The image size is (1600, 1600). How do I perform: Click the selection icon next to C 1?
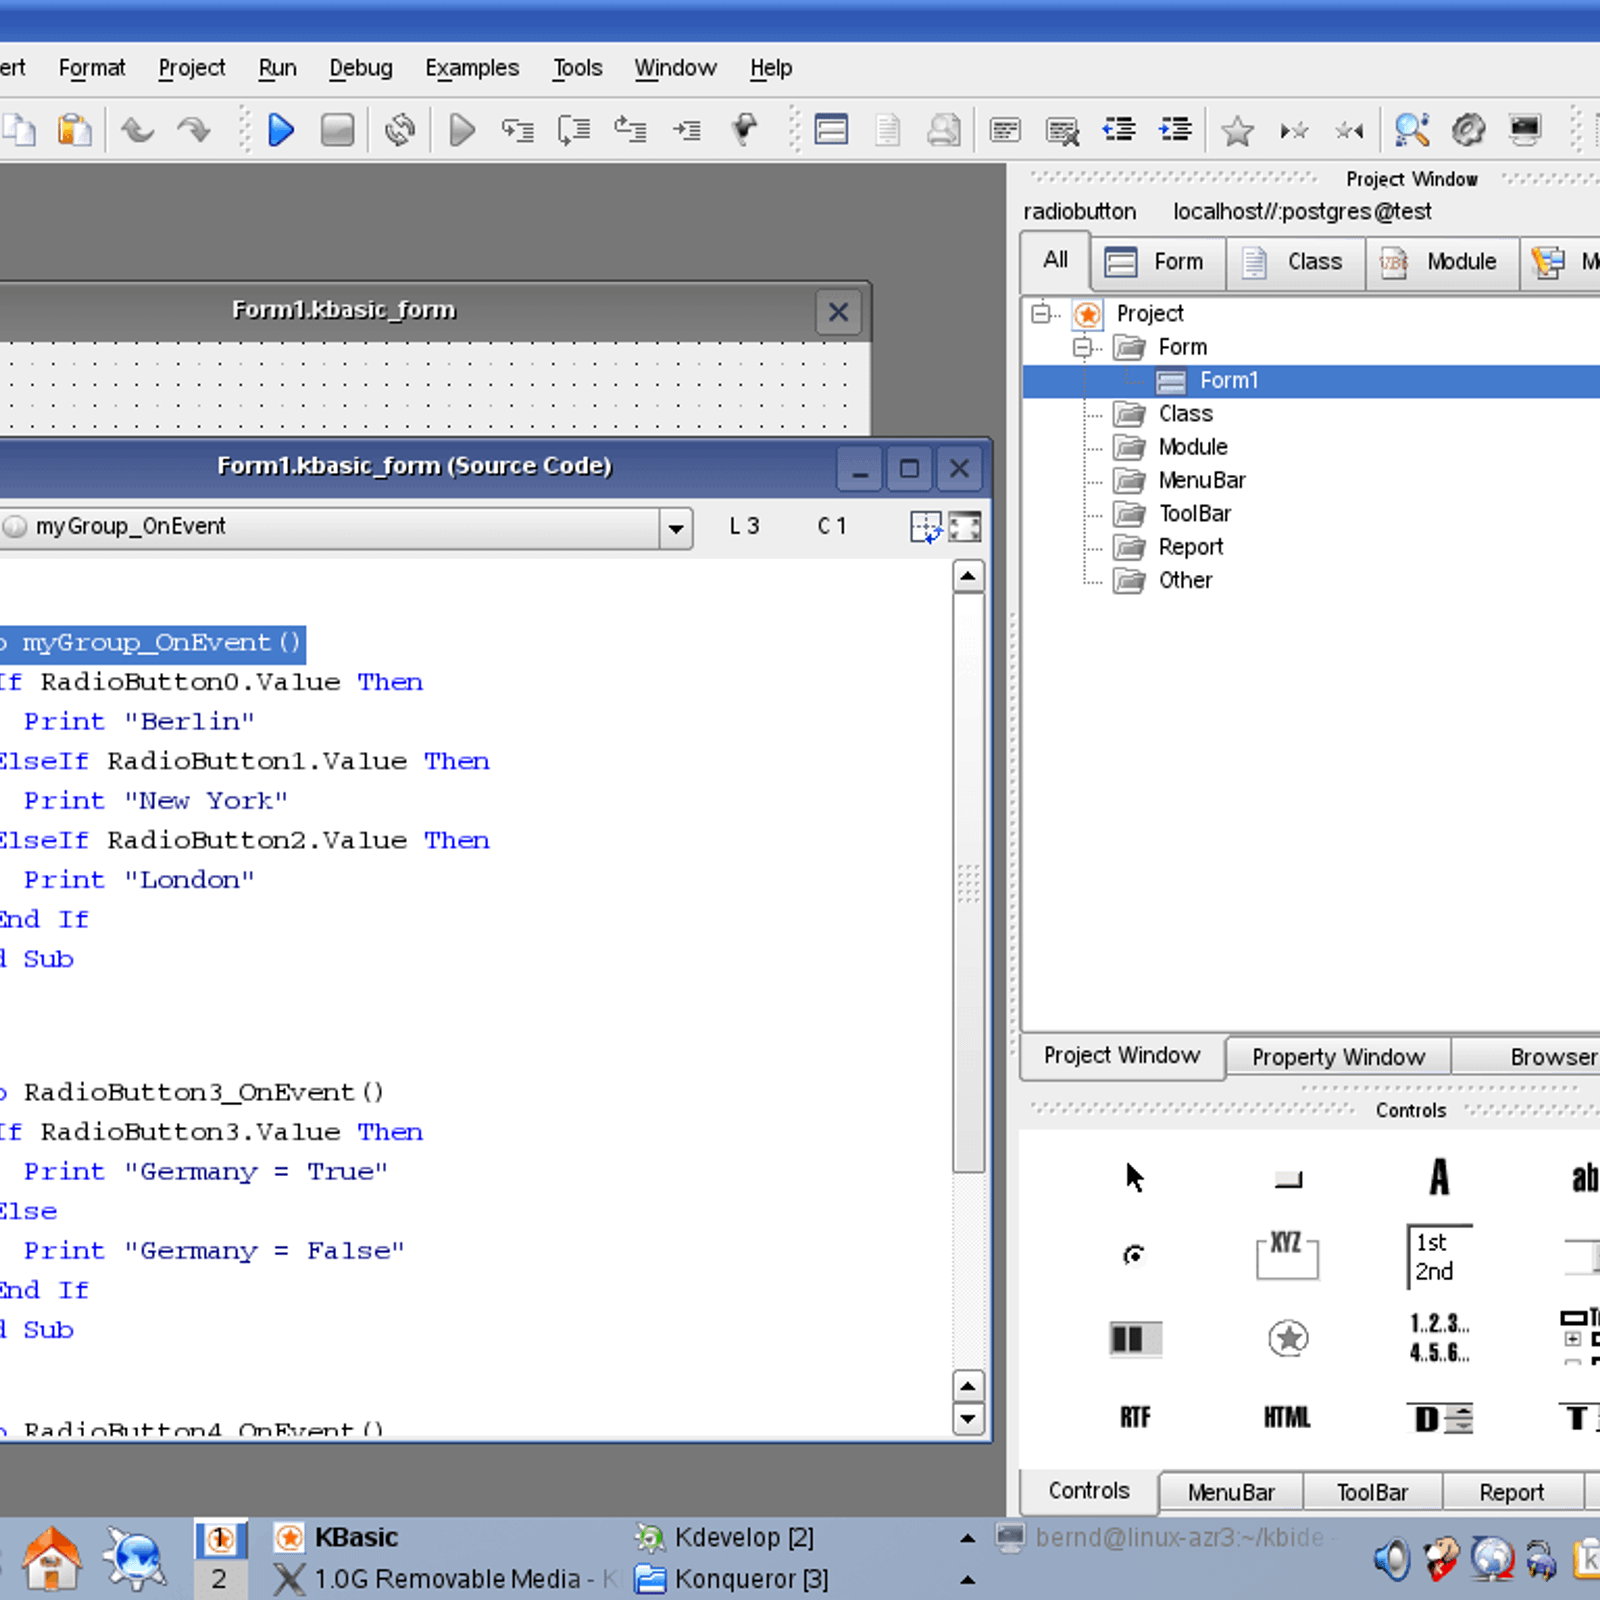pos(926,527)
